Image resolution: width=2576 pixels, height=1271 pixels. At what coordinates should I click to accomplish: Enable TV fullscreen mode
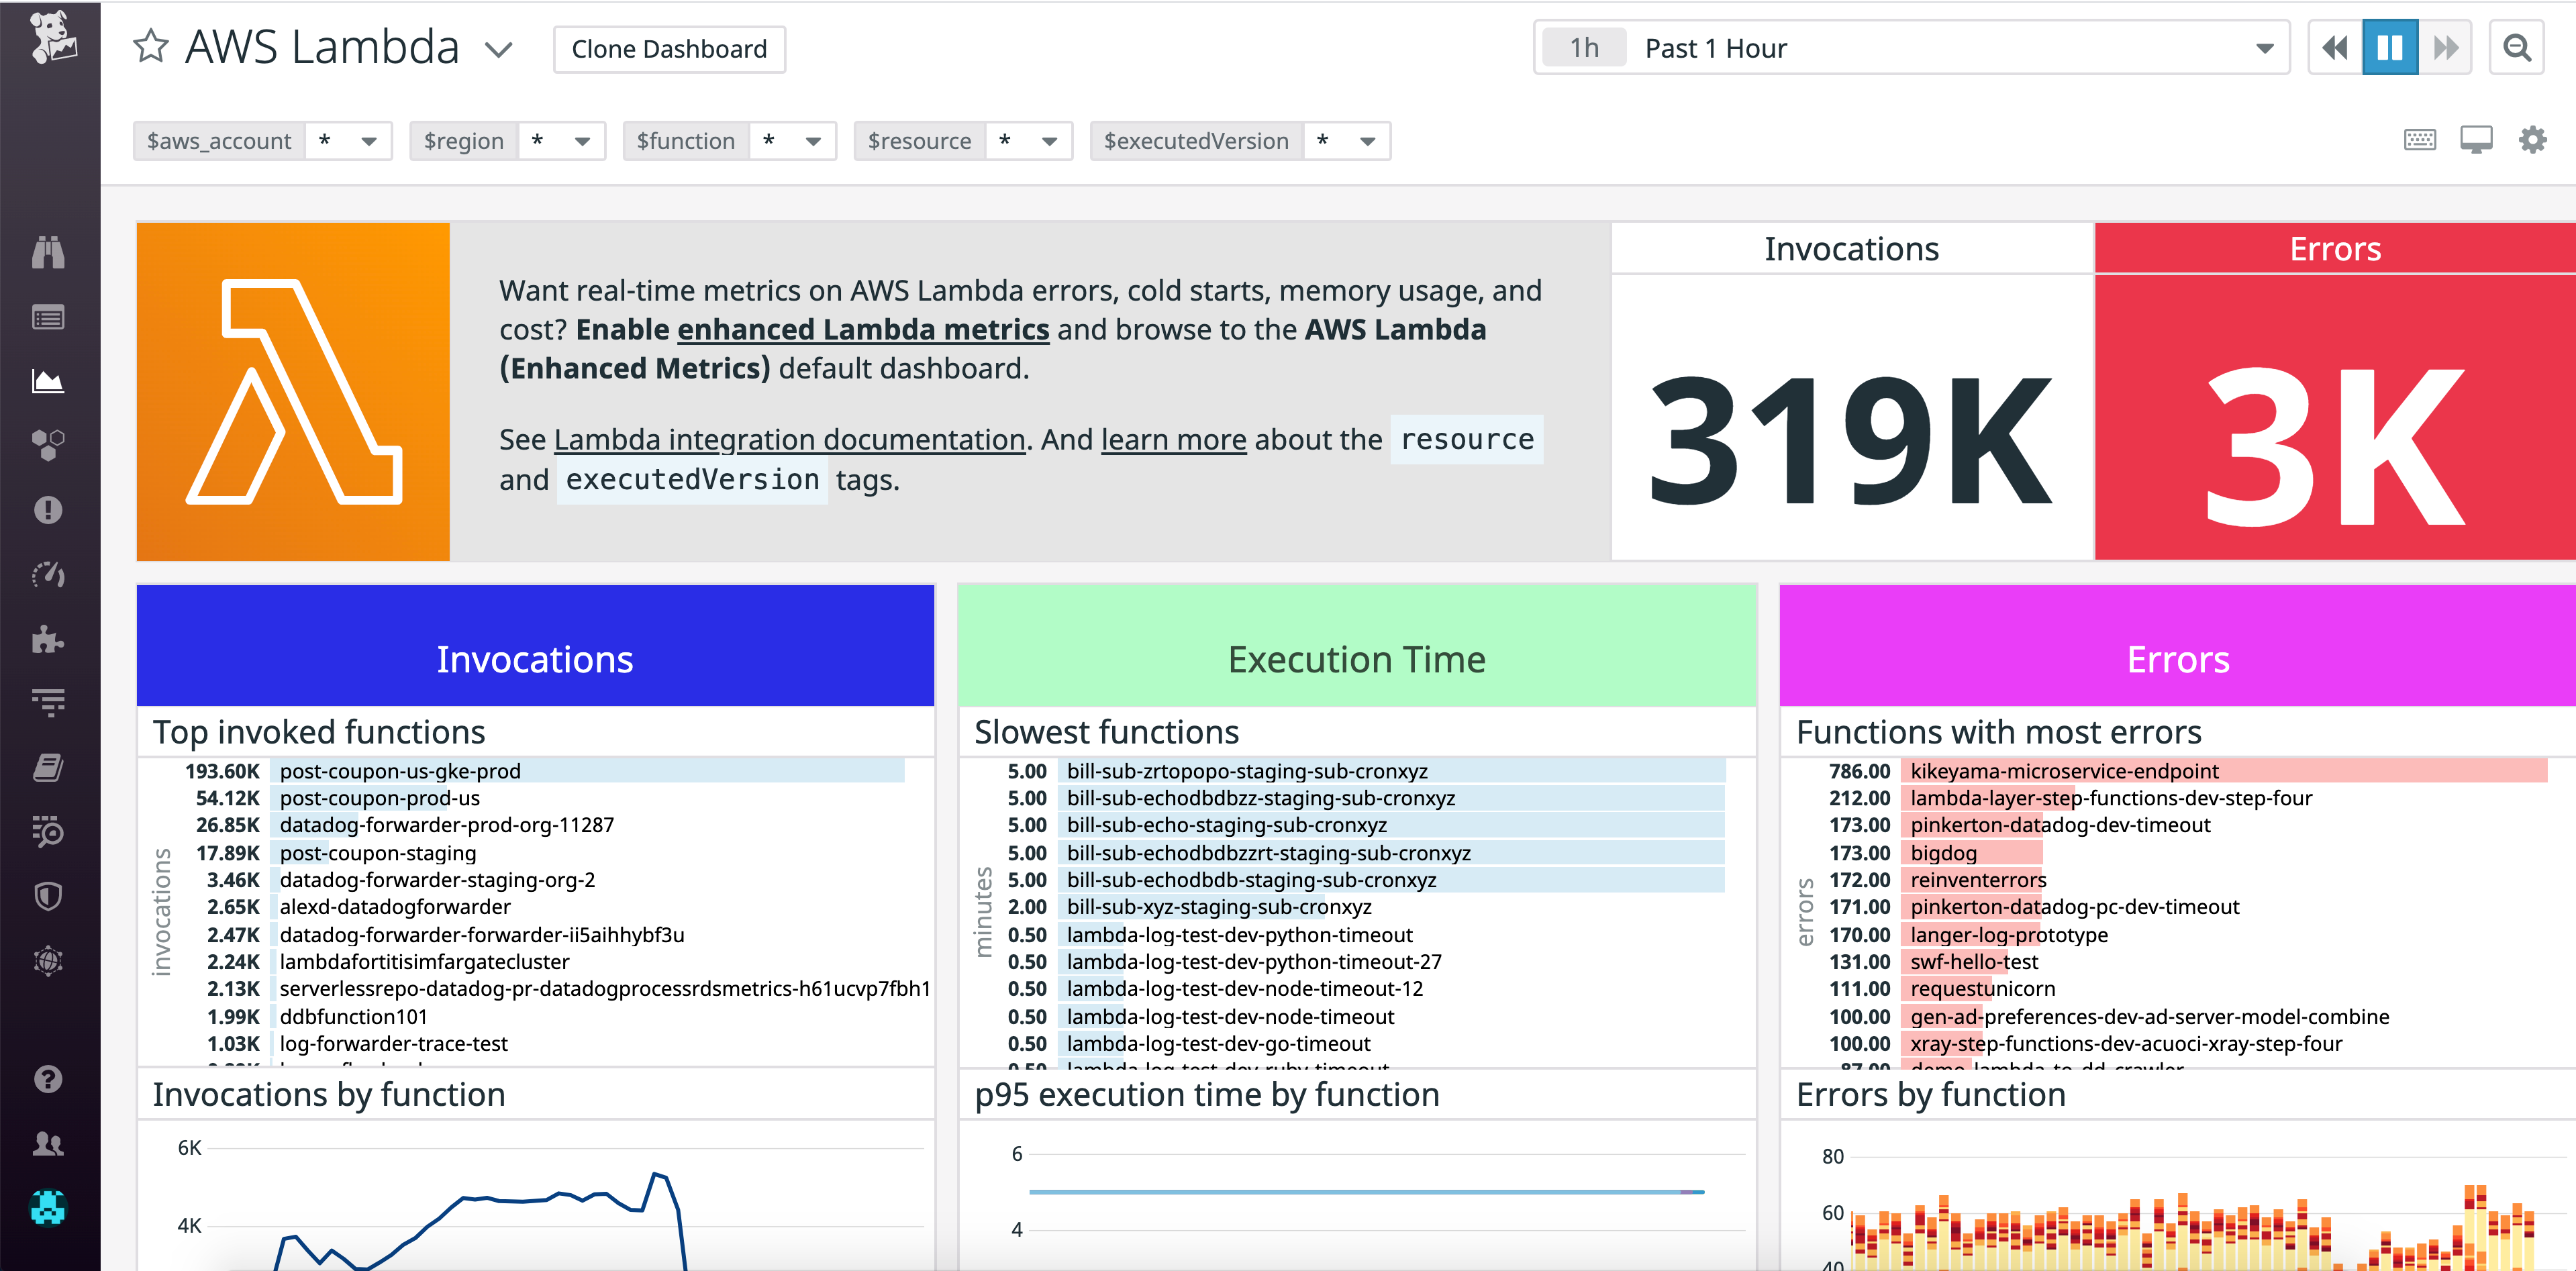pyautogui.click(x=2476, y=140)
